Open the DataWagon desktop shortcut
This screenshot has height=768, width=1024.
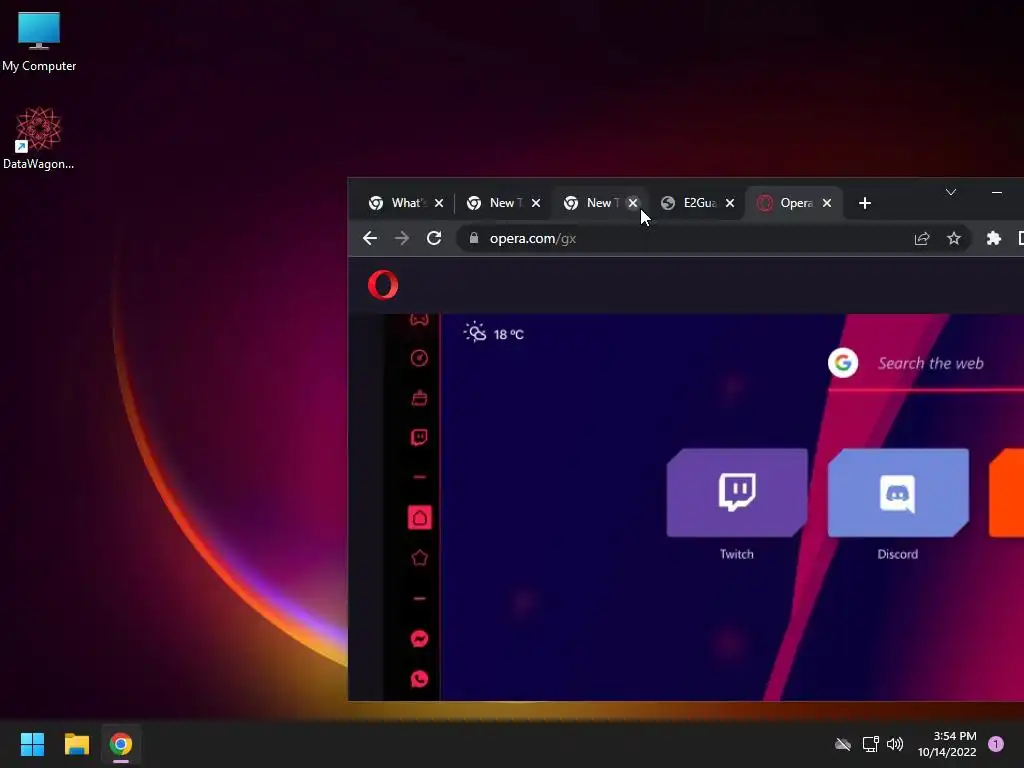pyautogui.click(x=39, y=138)
